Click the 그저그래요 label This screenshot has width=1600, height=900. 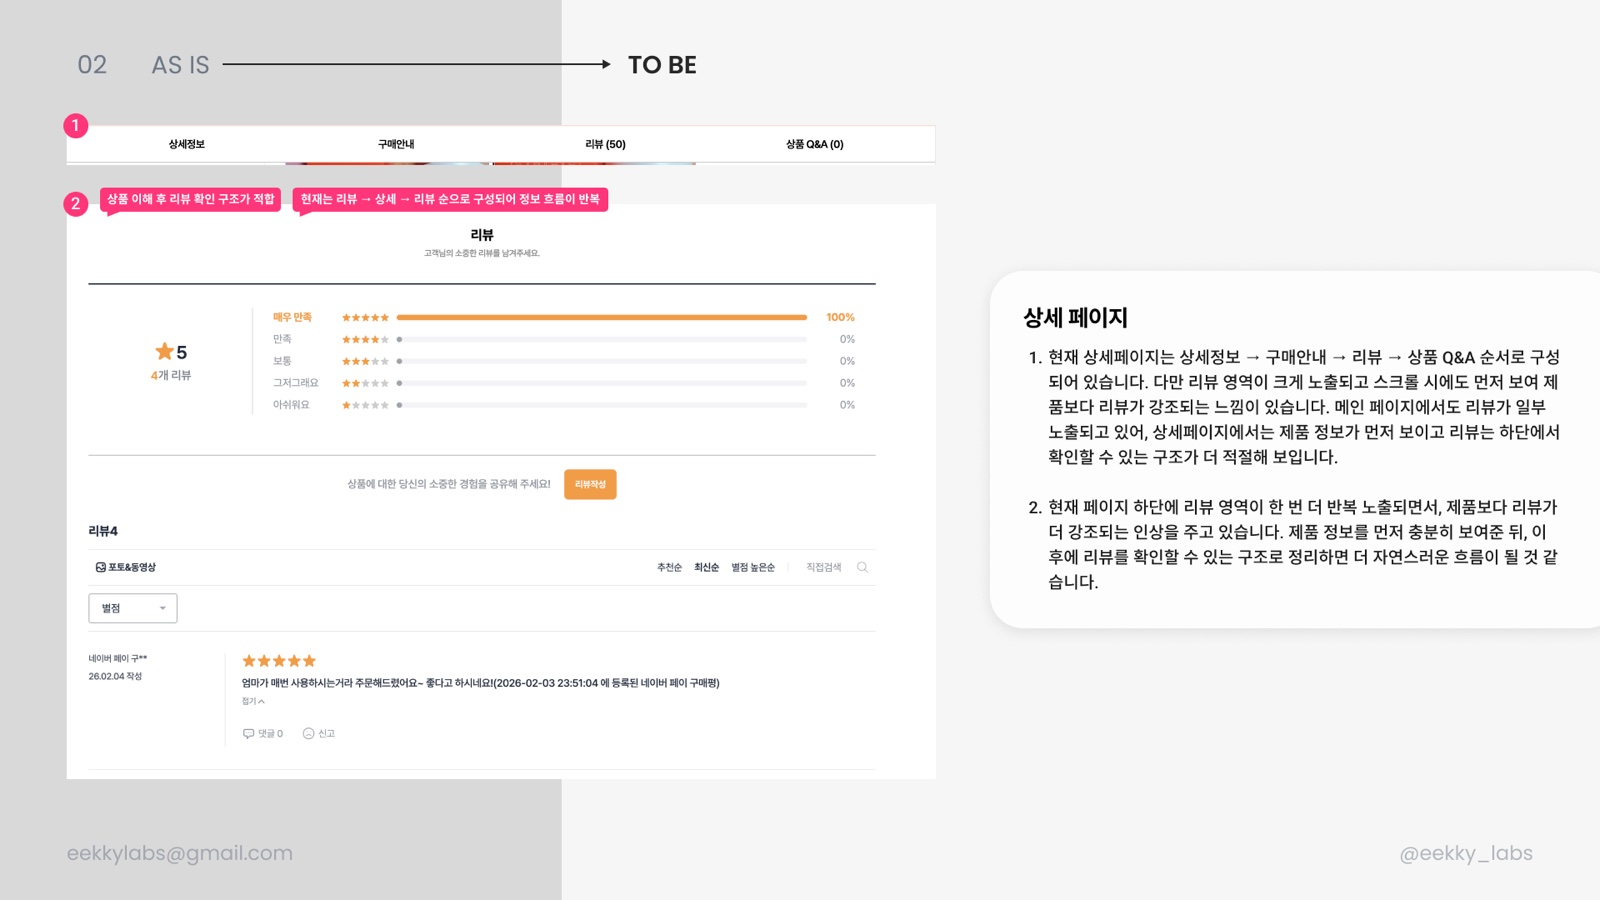click(295, 383)
